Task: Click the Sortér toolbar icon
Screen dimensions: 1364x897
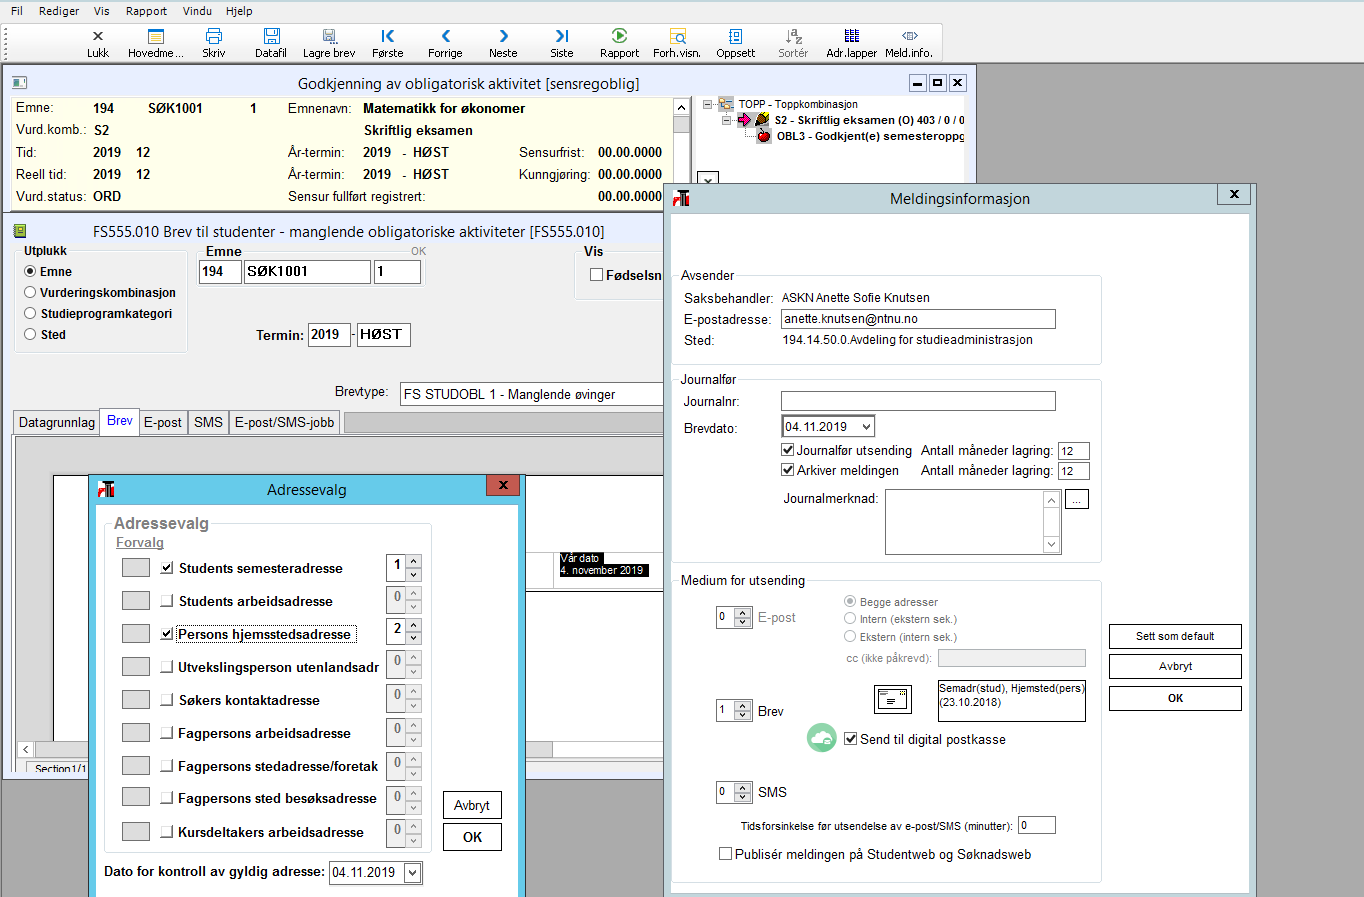Action: click(x=794, y=36)
